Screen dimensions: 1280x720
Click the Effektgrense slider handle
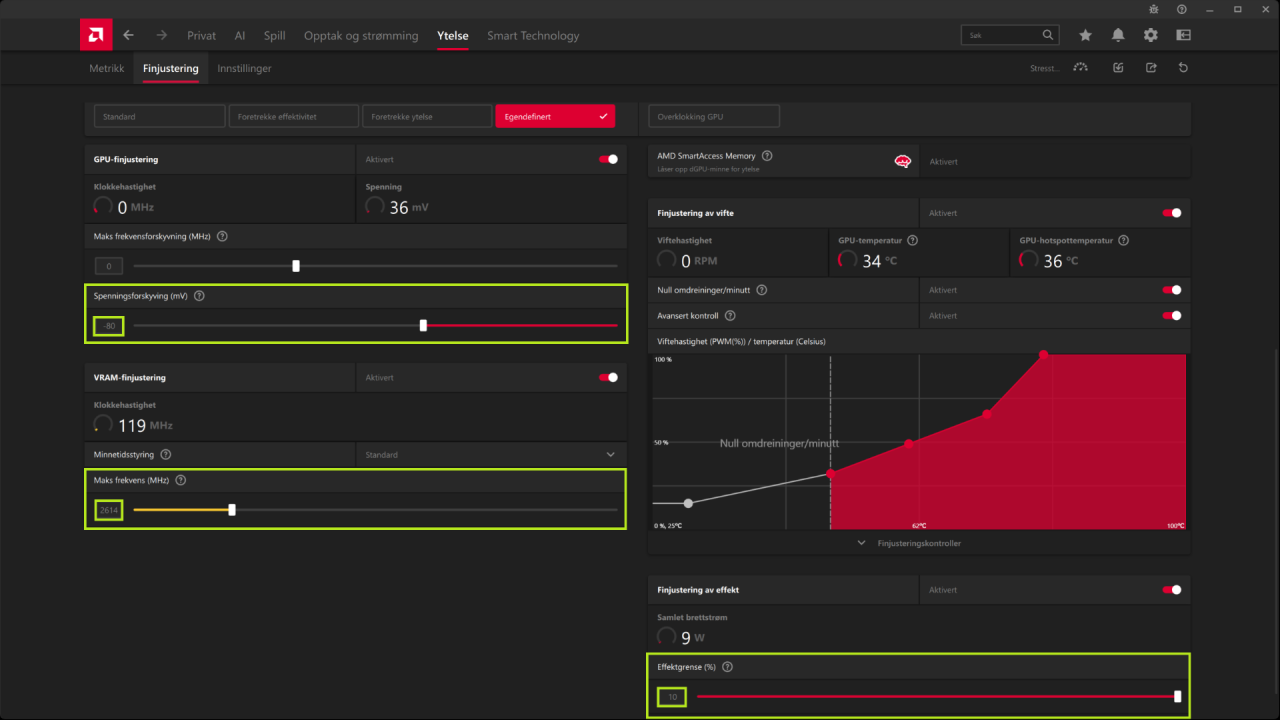point(1178,697)
